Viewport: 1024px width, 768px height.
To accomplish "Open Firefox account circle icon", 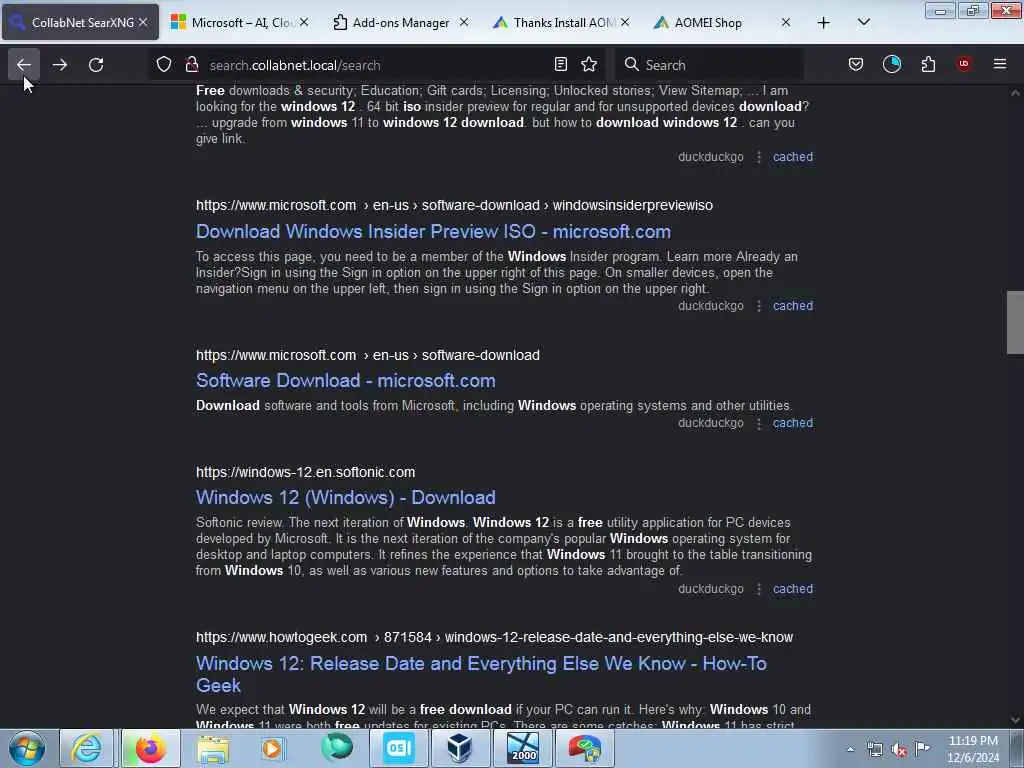I will tap(891, 64).
